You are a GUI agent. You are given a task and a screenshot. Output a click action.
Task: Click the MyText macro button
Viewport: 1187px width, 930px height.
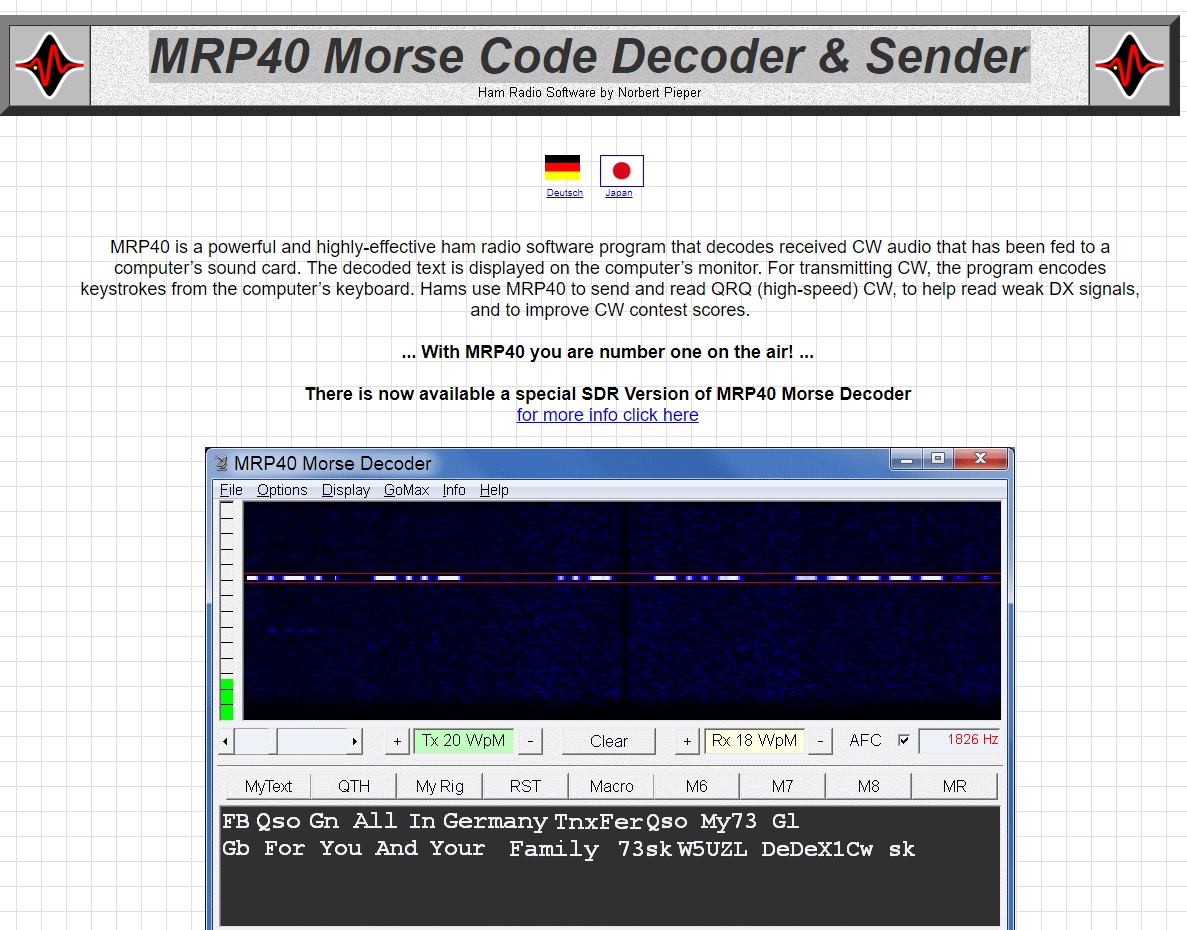click(268, 786)
